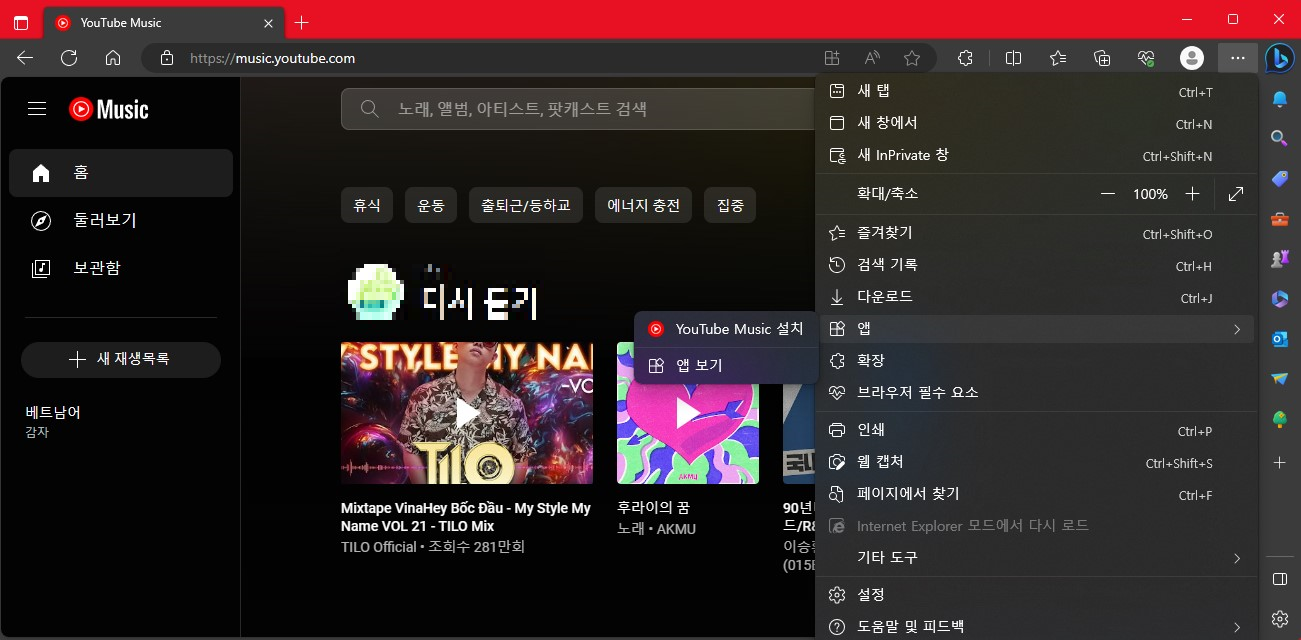Add this page to favorites star
Viewport: 1301px width, 640px height.
pos(912,58)
